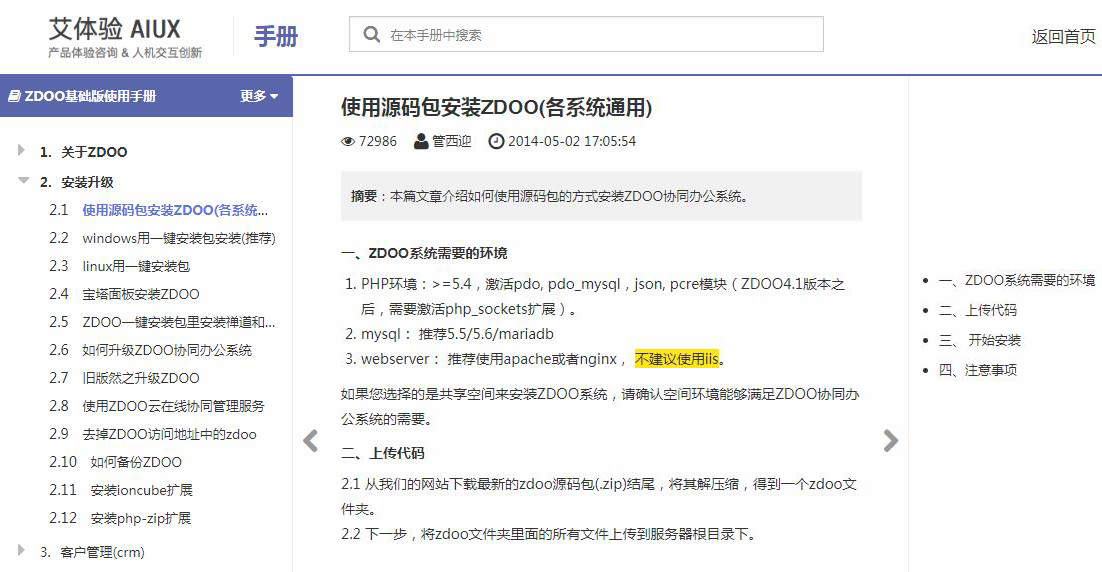Go to next article with right arrow

[890, 441]
